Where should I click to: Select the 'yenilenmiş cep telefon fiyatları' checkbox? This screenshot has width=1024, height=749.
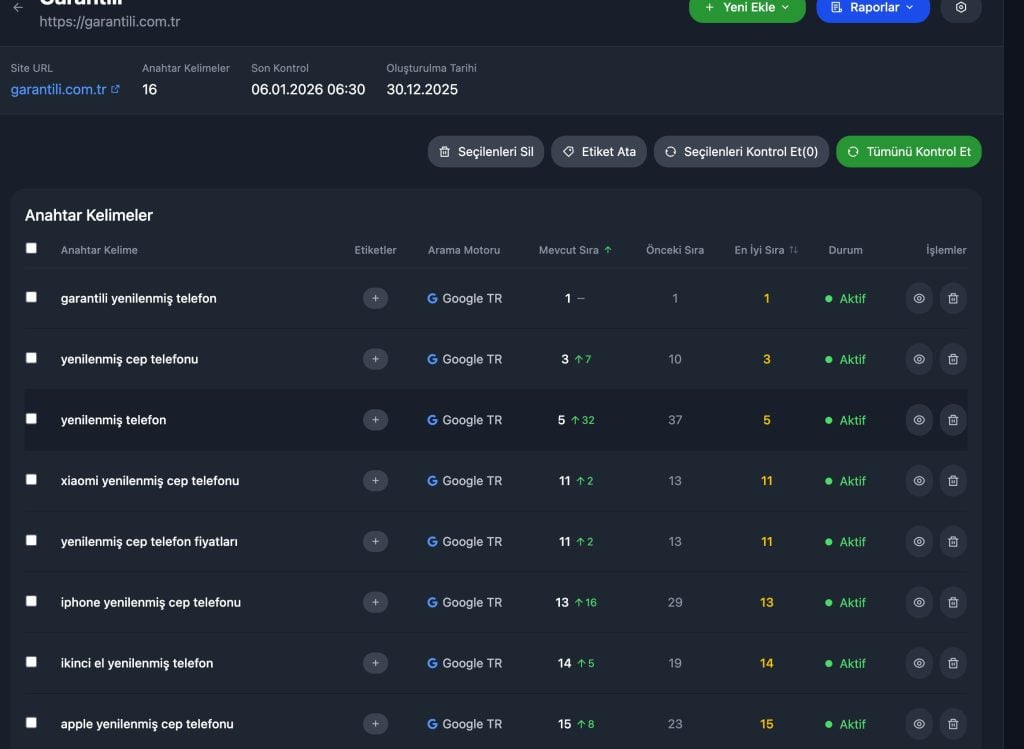click(31, 540)
